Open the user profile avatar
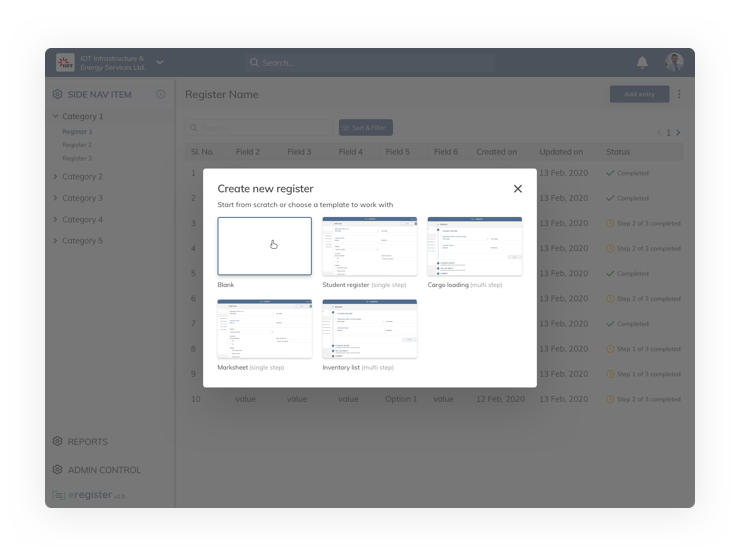The height and width of the screenshot is (556, 740). pos(674,62)
